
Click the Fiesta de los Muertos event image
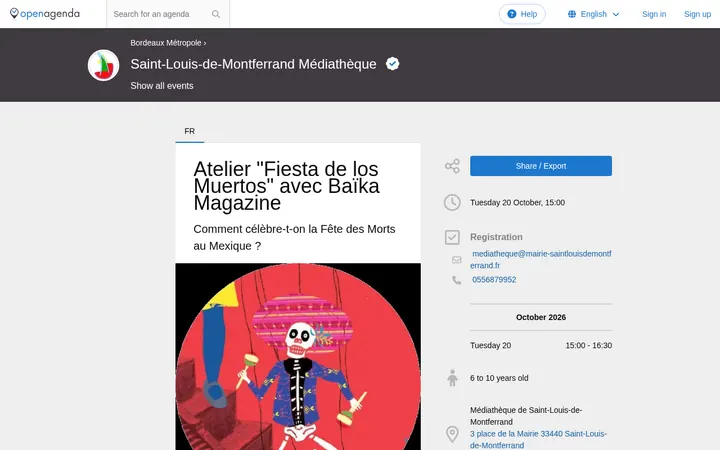click(x=298, y=356)
